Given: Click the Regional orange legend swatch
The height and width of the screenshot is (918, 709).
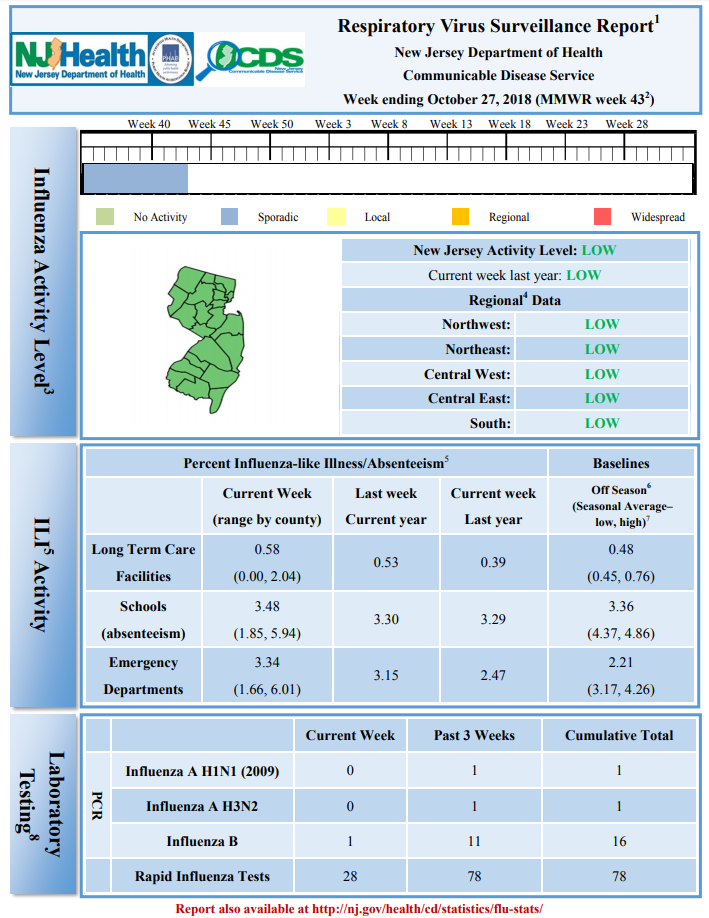Looking at the screenshot, I should click(460, 217).
